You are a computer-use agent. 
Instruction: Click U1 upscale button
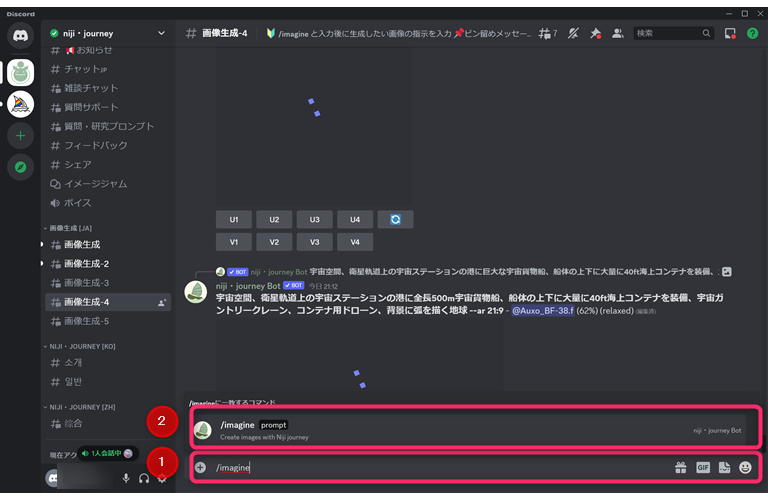click(234, 219)
